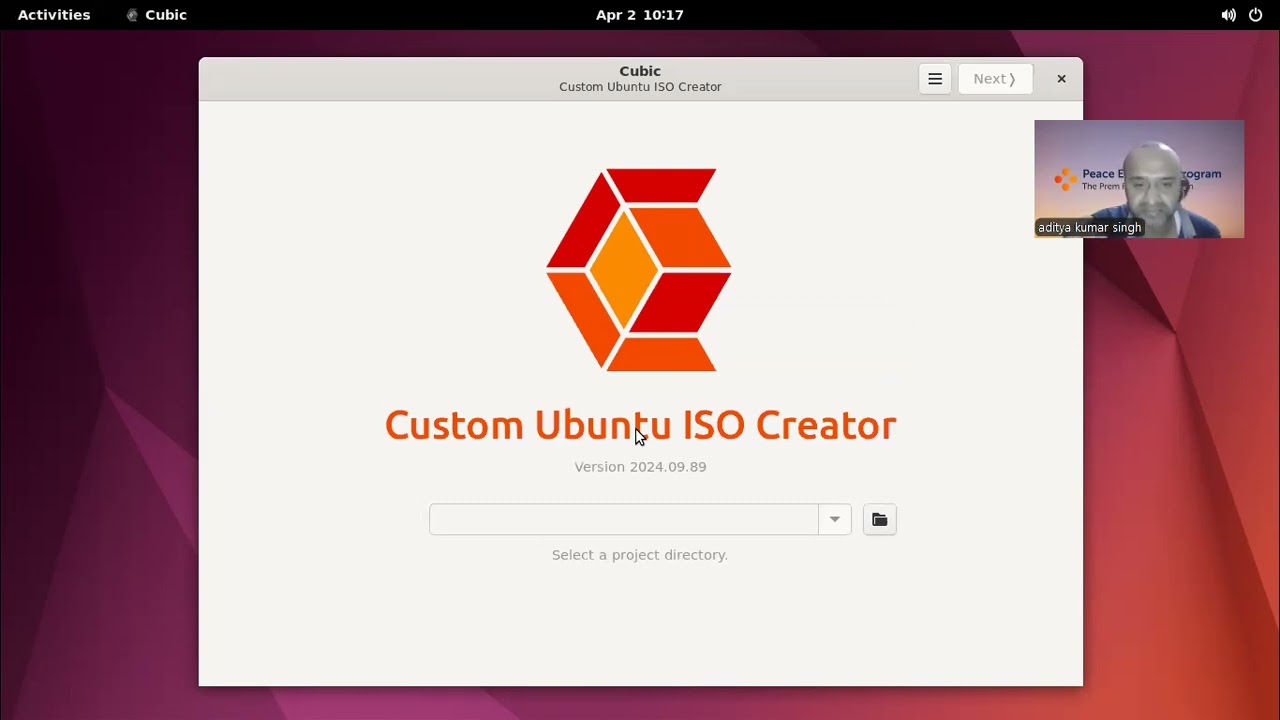
Task: Open the clock showing Apr 2 10:17
Action: [x=640, y=15]
